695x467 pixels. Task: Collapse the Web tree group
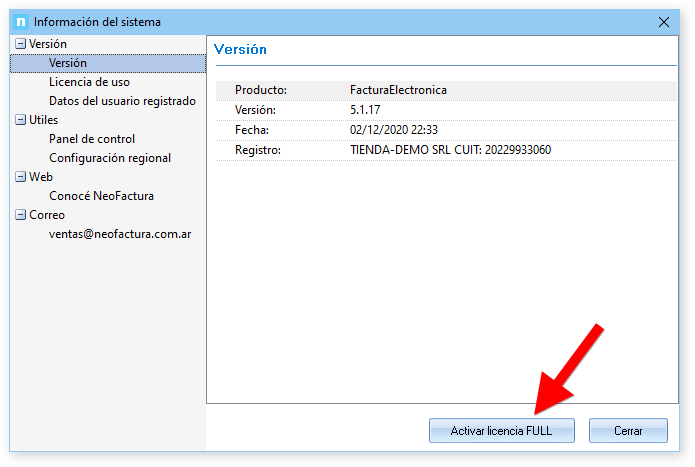(x=20, y=177)
